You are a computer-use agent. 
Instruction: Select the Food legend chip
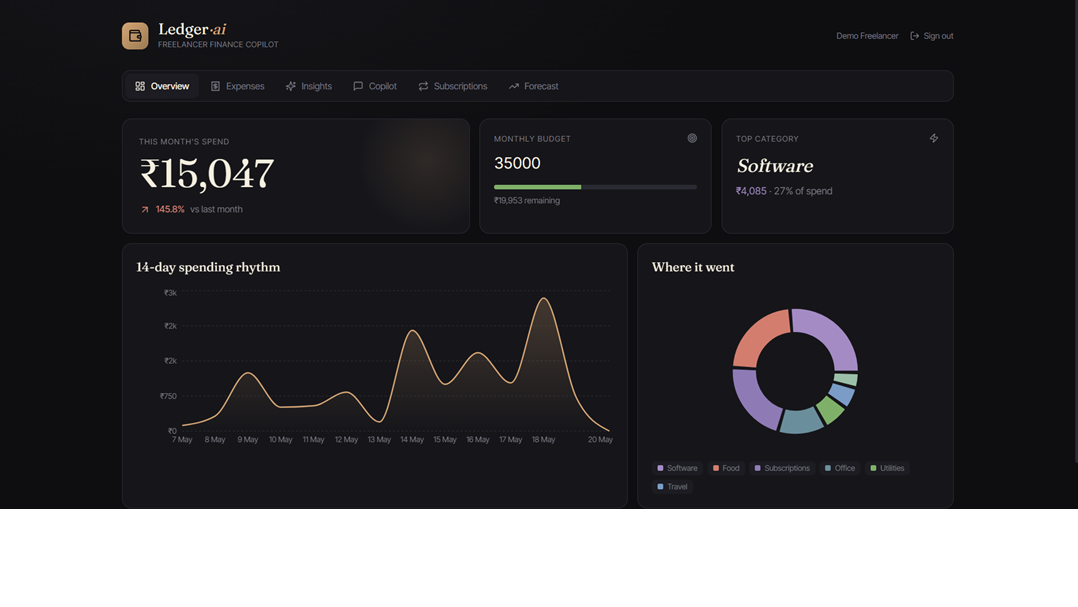click(x=726, y=468)
